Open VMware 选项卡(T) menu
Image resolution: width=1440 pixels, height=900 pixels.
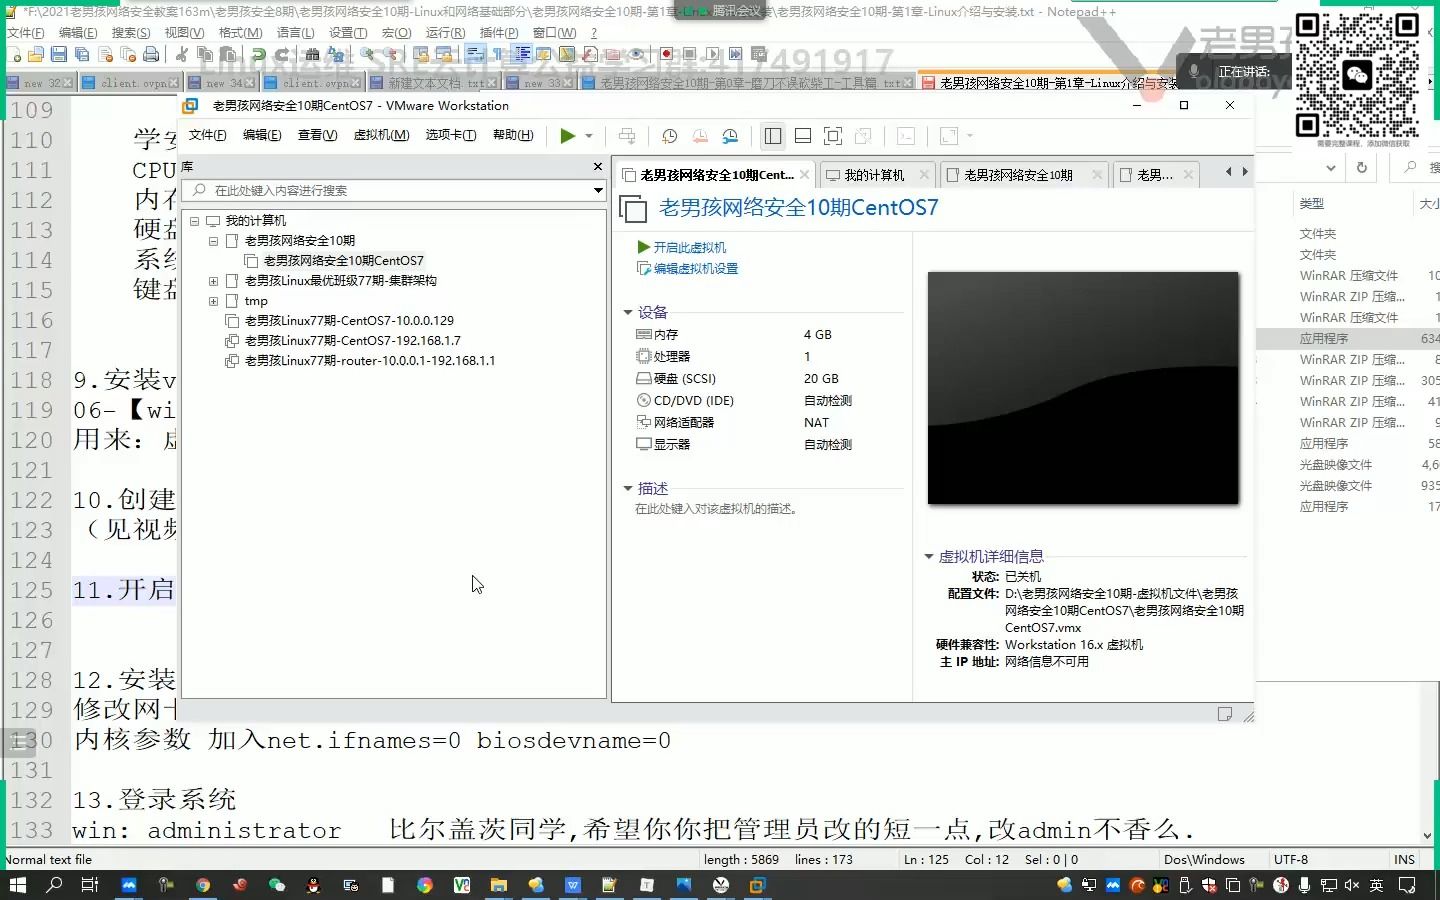450,135
